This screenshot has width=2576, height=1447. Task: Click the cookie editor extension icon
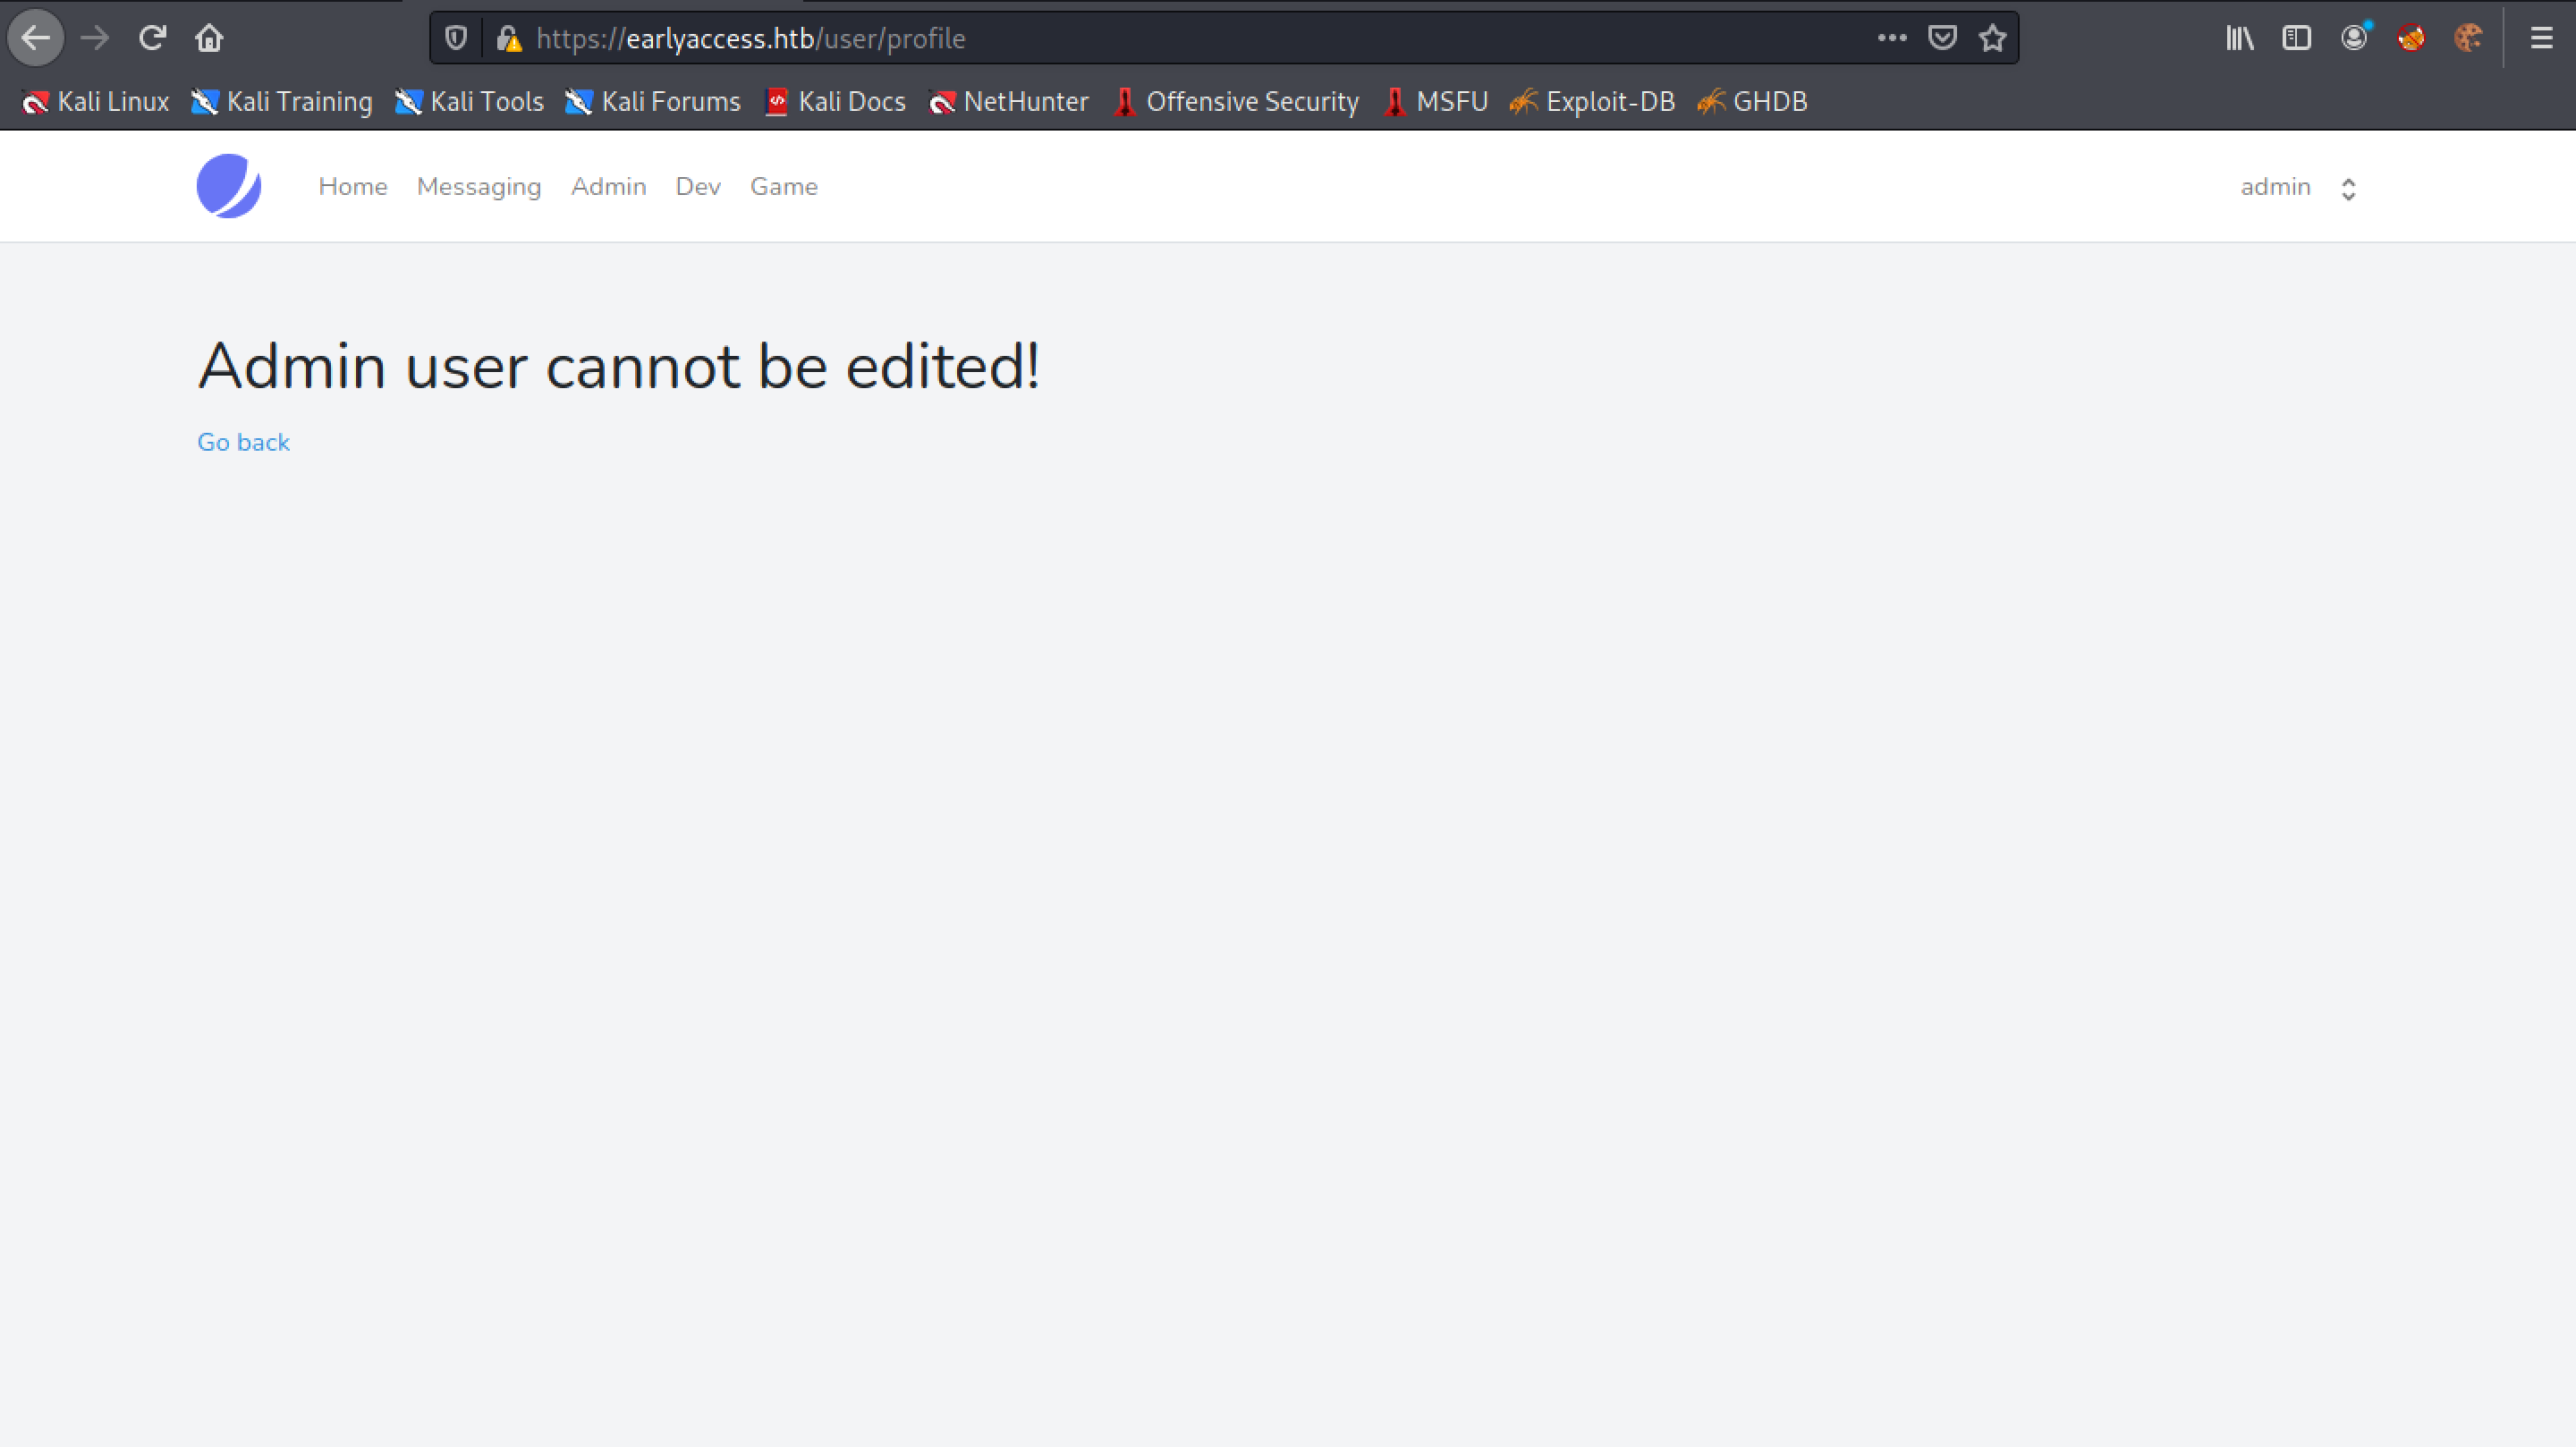(2468, 38)
